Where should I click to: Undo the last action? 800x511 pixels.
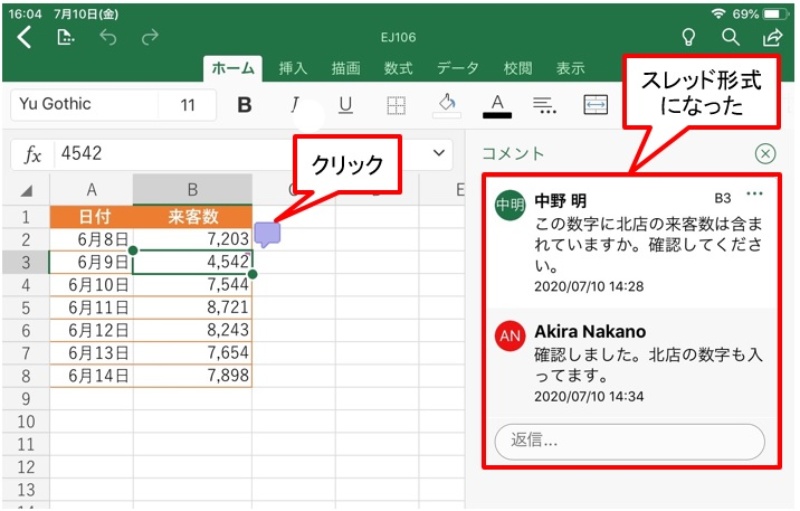[x=108, y=38]
